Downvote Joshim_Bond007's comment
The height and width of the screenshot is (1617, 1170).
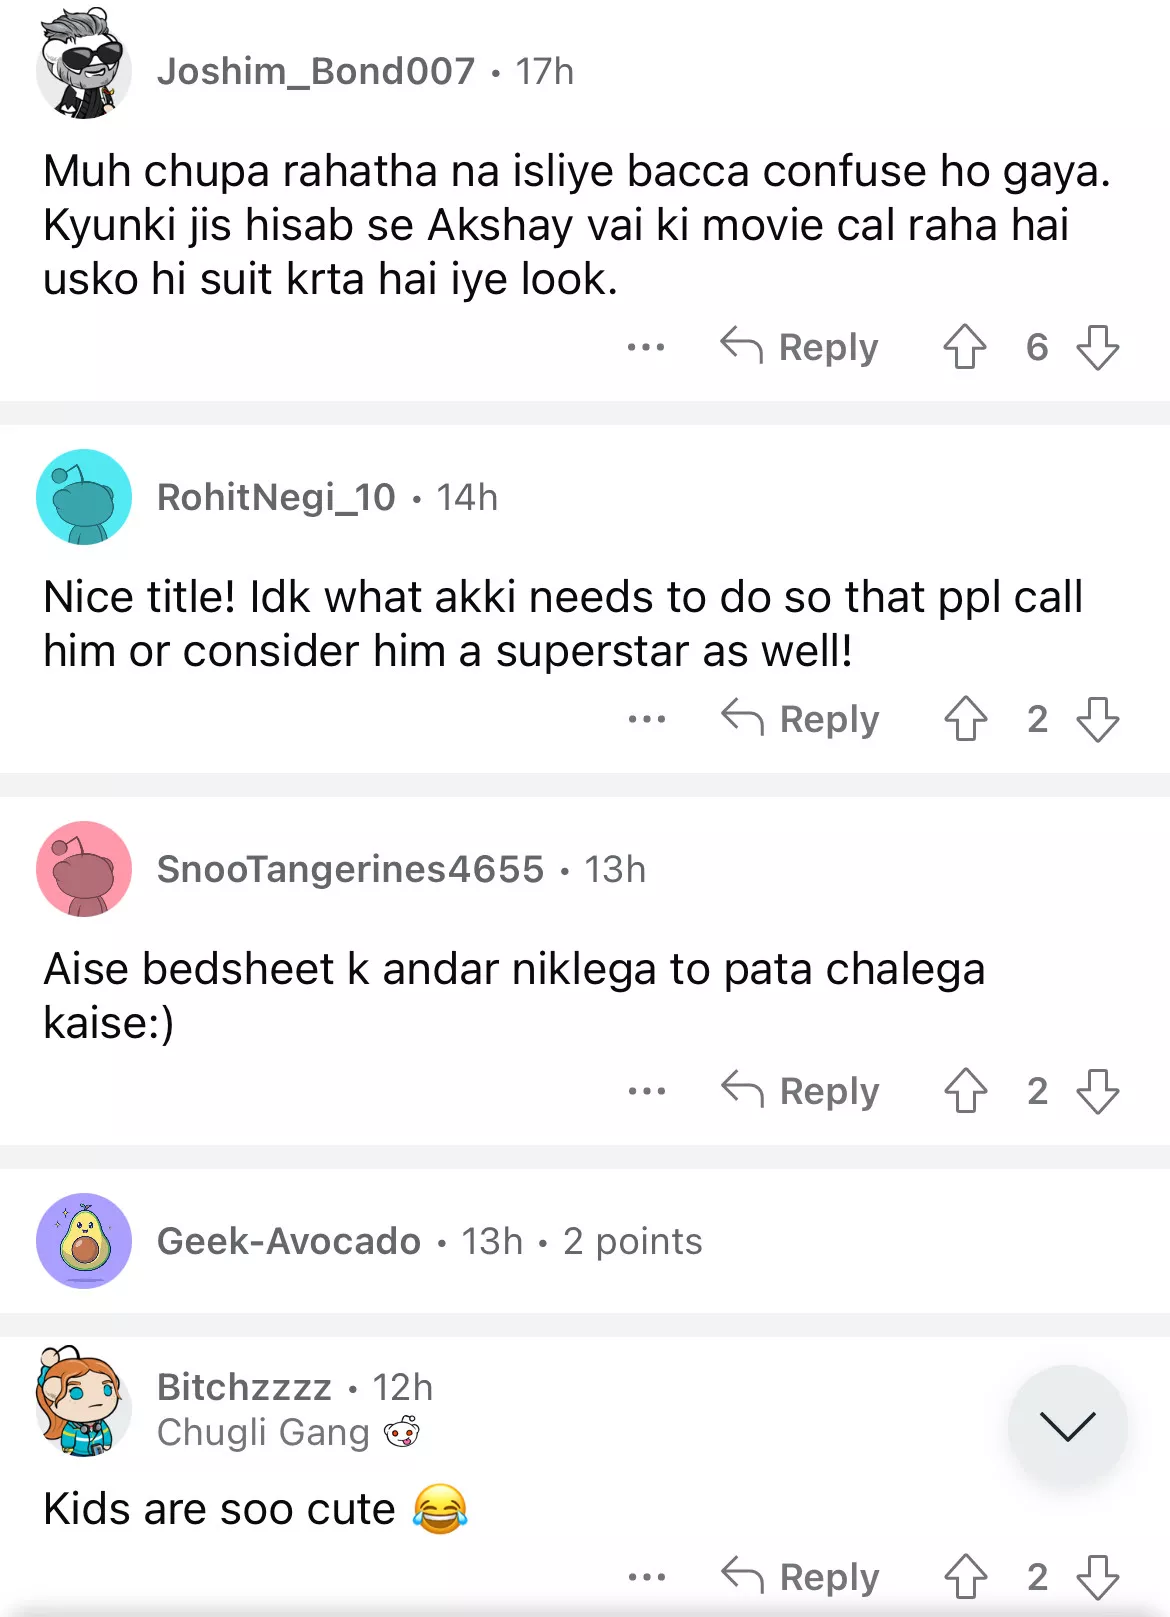click(1097, 347)
